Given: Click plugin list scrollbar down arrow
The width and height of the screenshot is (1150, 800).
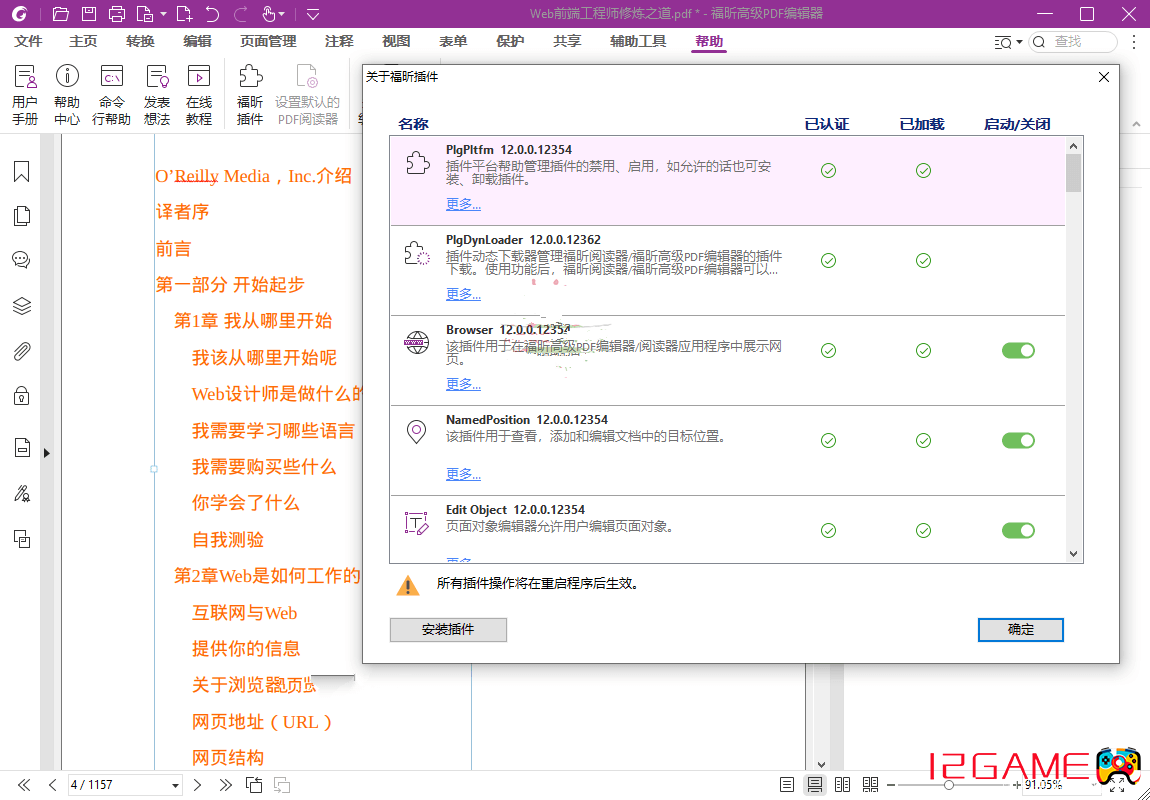Looking at the screenshot, I should pyautogui.click(x=1074, y=554).
